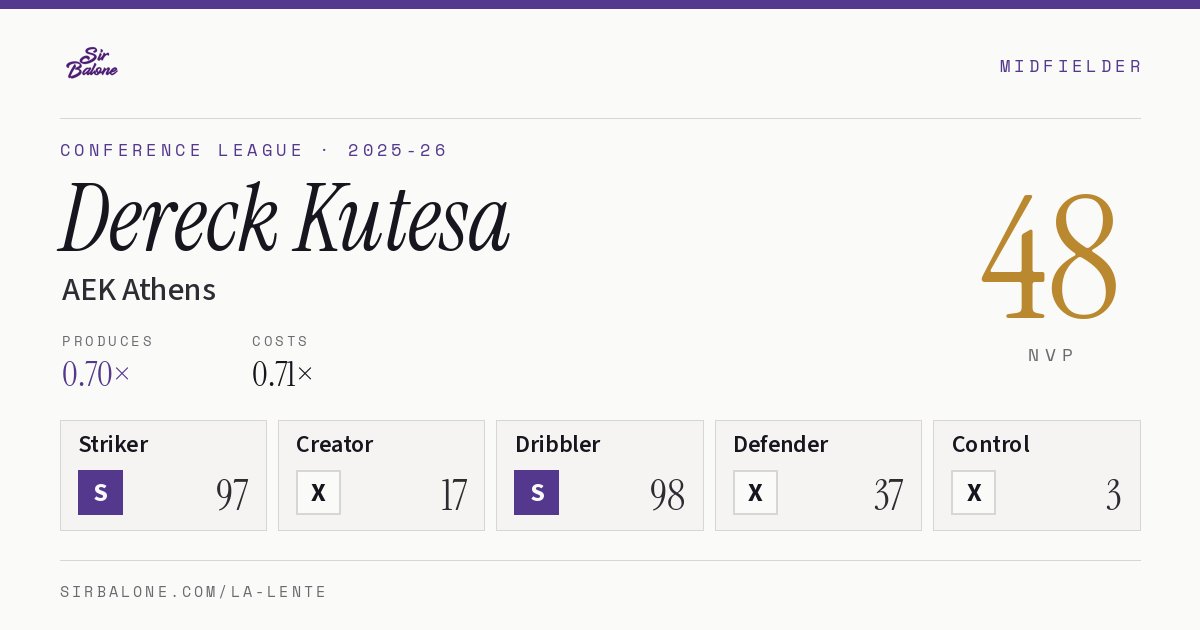Select the Striker stat card title
This screenshot has height=630, width=1200.
coord(113,444)
